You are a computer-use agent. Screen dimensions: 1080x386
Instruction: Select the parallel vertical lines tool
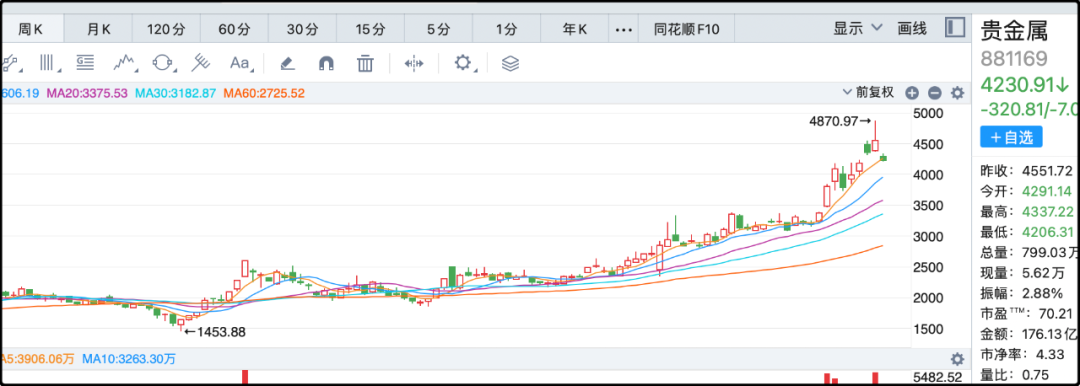tap(48, 63)
